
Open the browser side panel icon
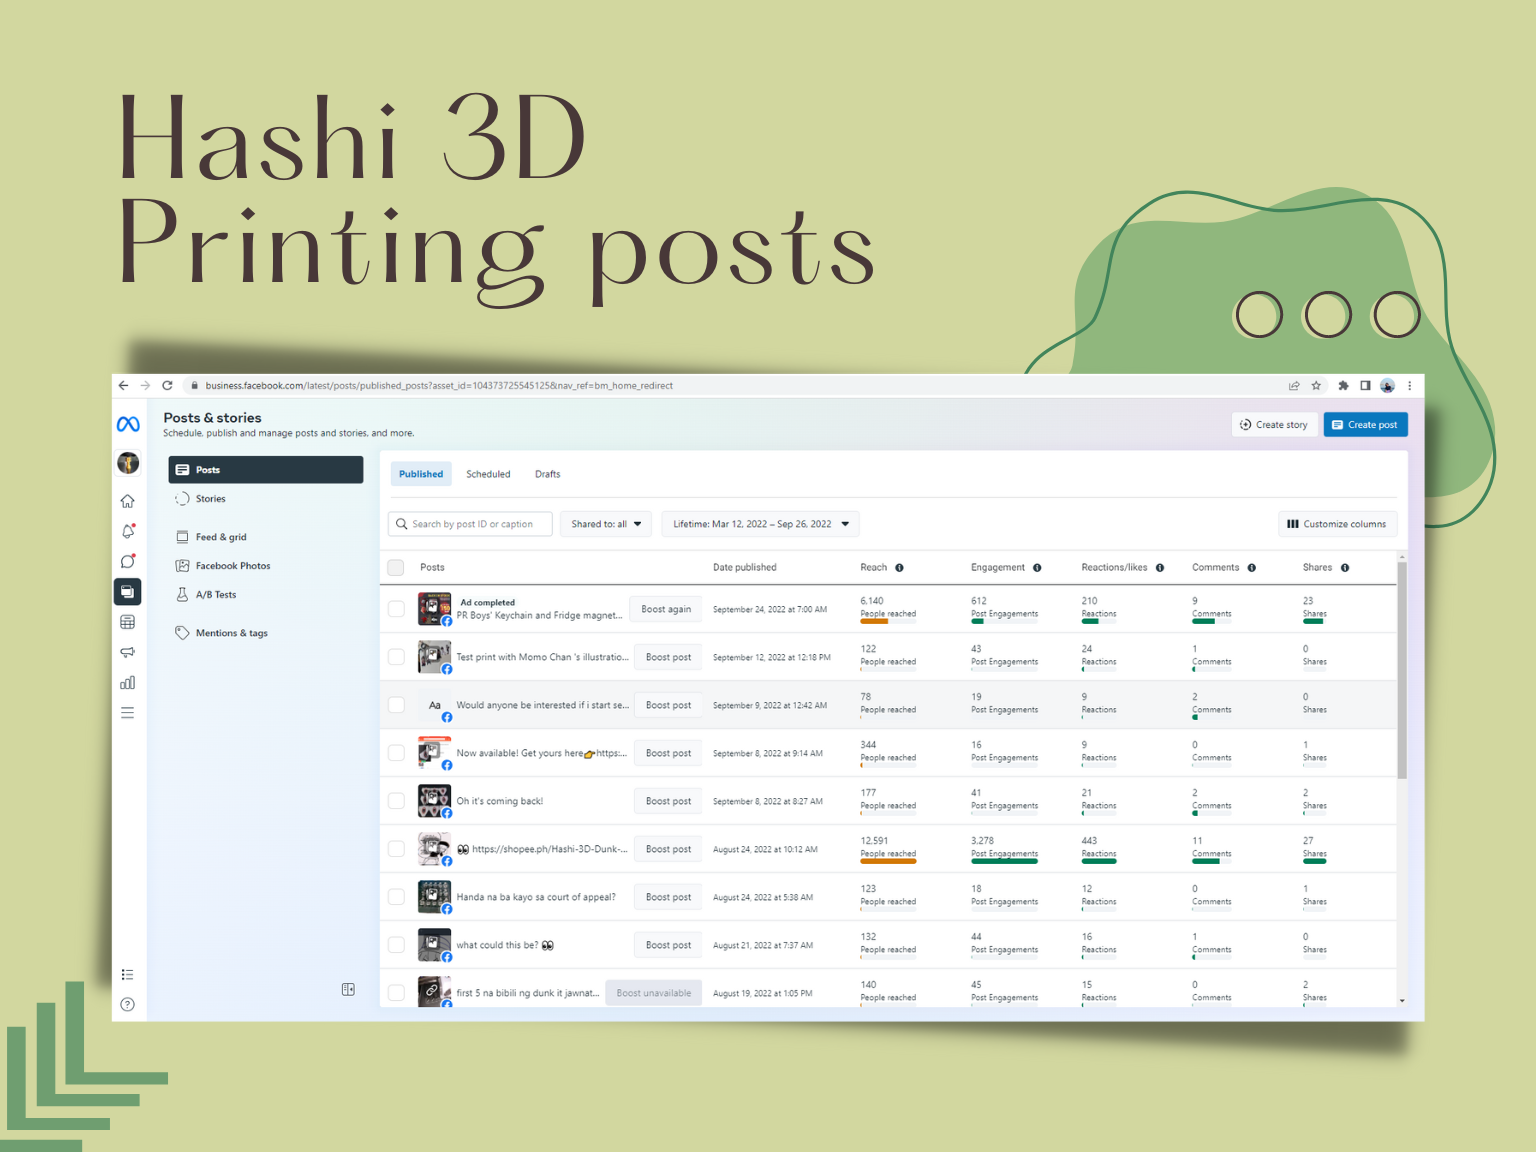(1365, 385)
